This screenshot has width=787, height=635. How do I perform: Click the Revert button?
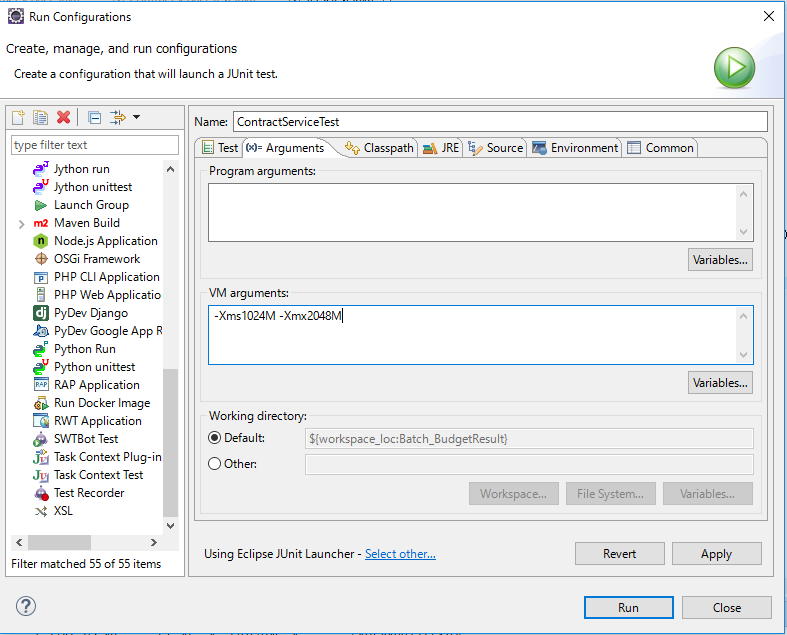(619, 554)
